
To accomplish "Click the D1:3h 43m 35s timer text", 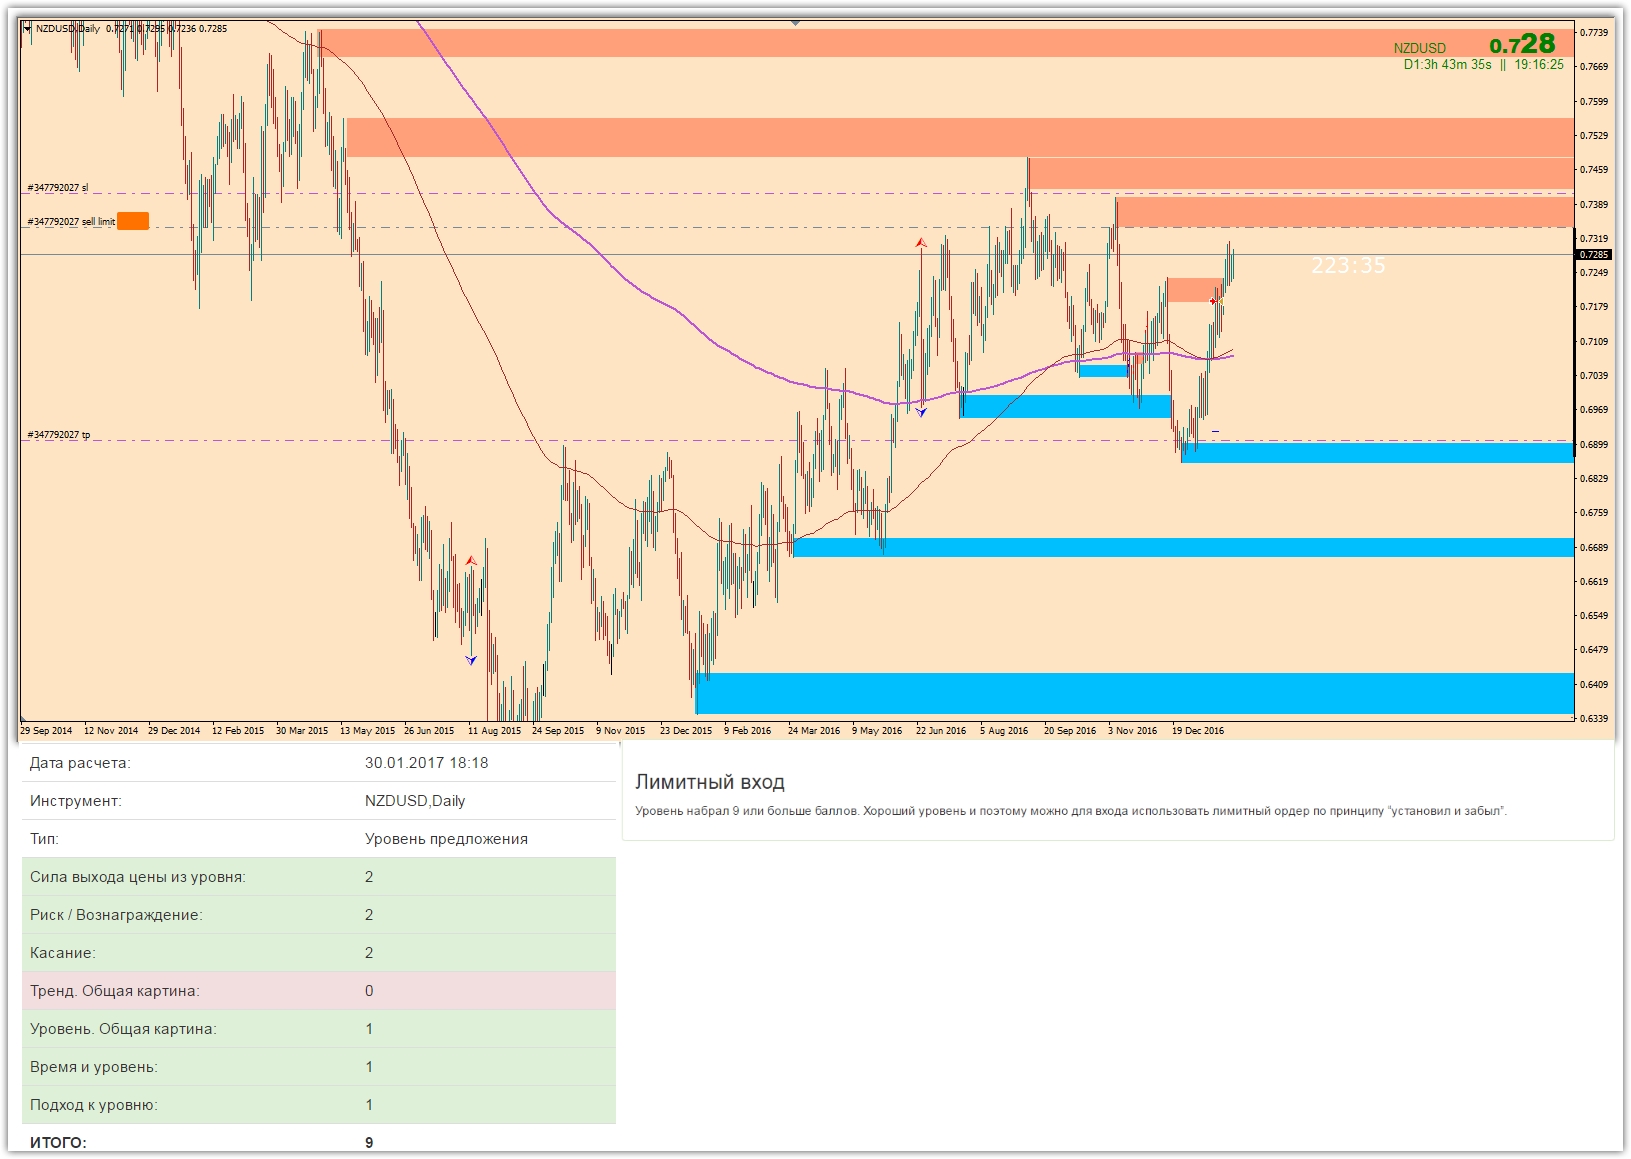I will pyautogui.click(x=1447, y=65).
